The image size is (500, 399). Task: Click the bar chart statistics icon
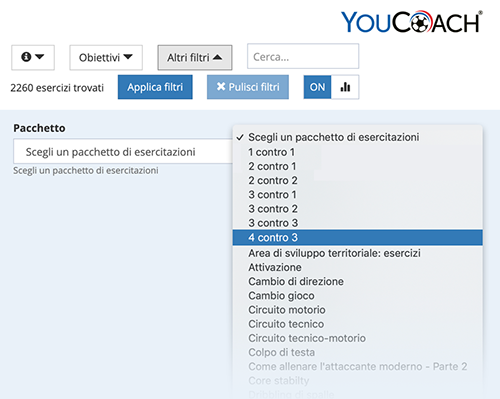click(x=345, y=87)
